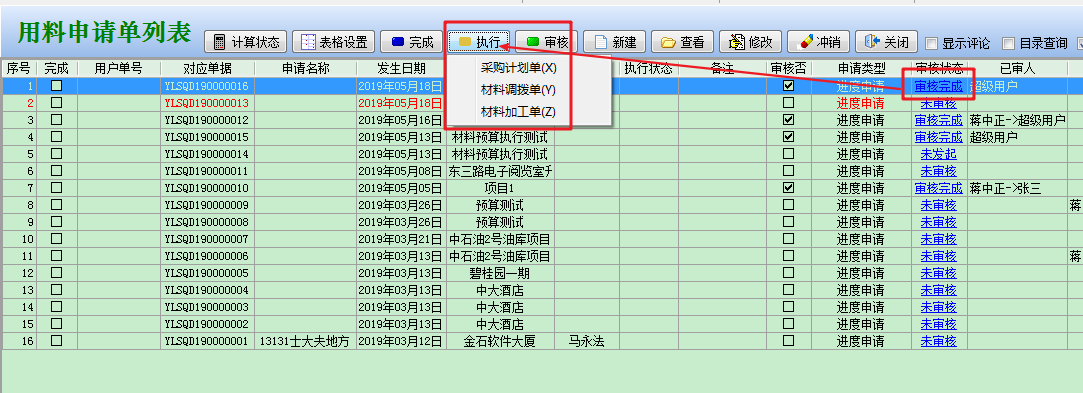1083x393 pixels.
Task: Click the blue icon on 完成 button
Action: coord(397,42)
